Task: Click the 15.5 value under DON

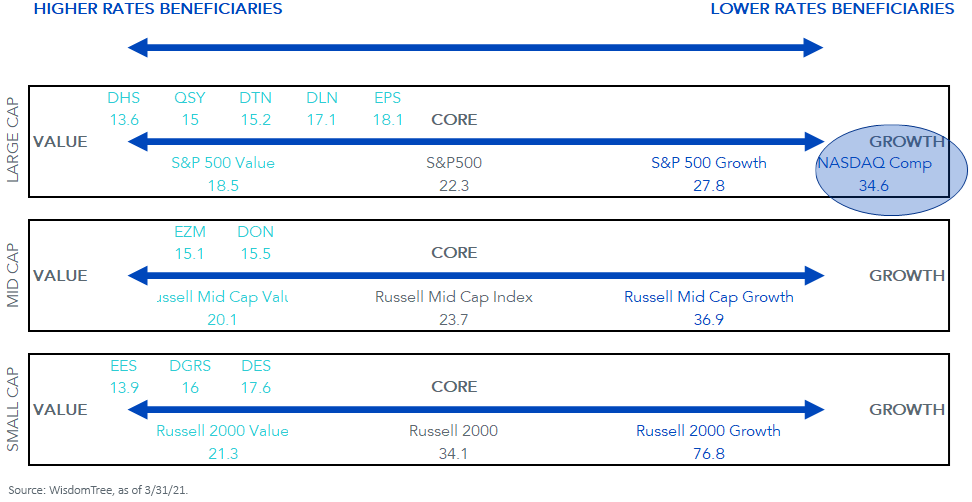Action: [x=256, y=253]
